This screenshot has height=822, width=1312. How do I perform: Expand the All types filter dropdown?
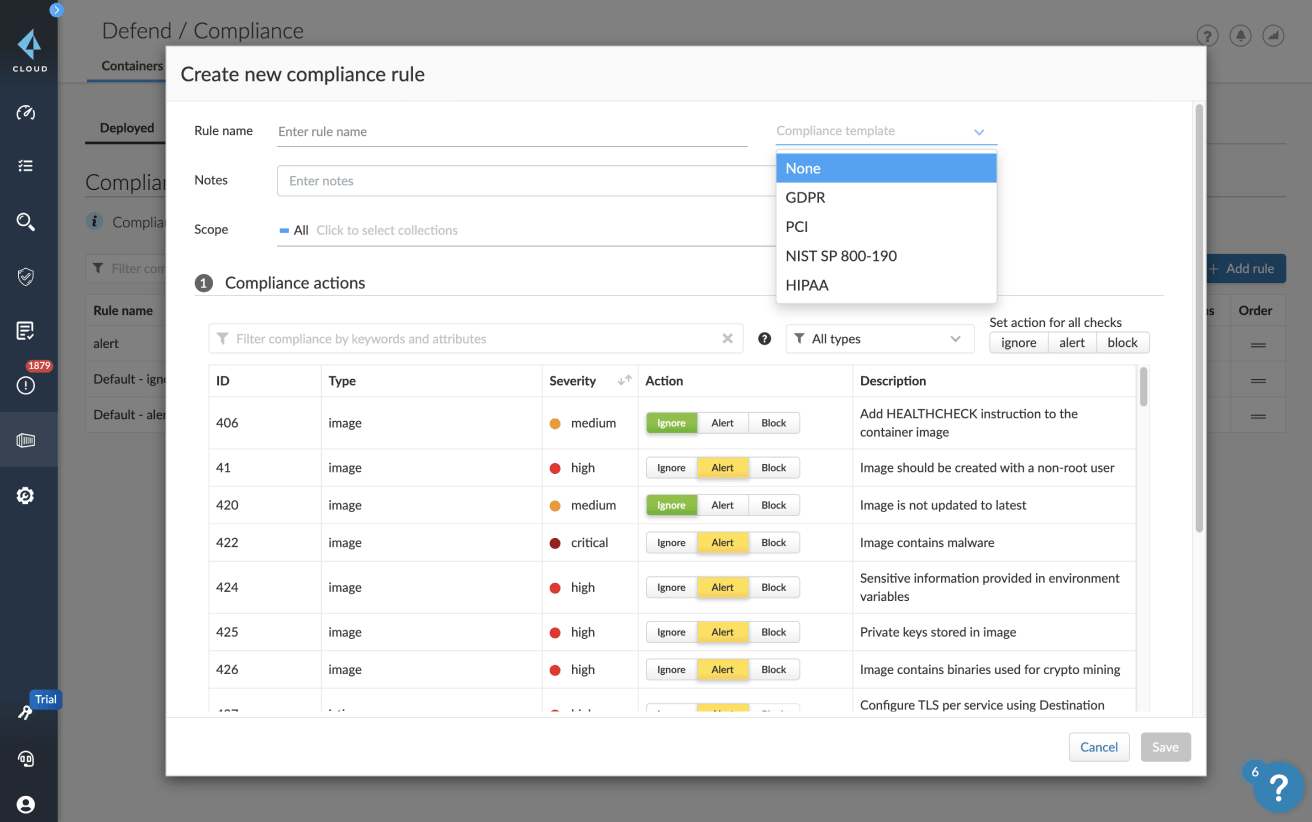880,339
